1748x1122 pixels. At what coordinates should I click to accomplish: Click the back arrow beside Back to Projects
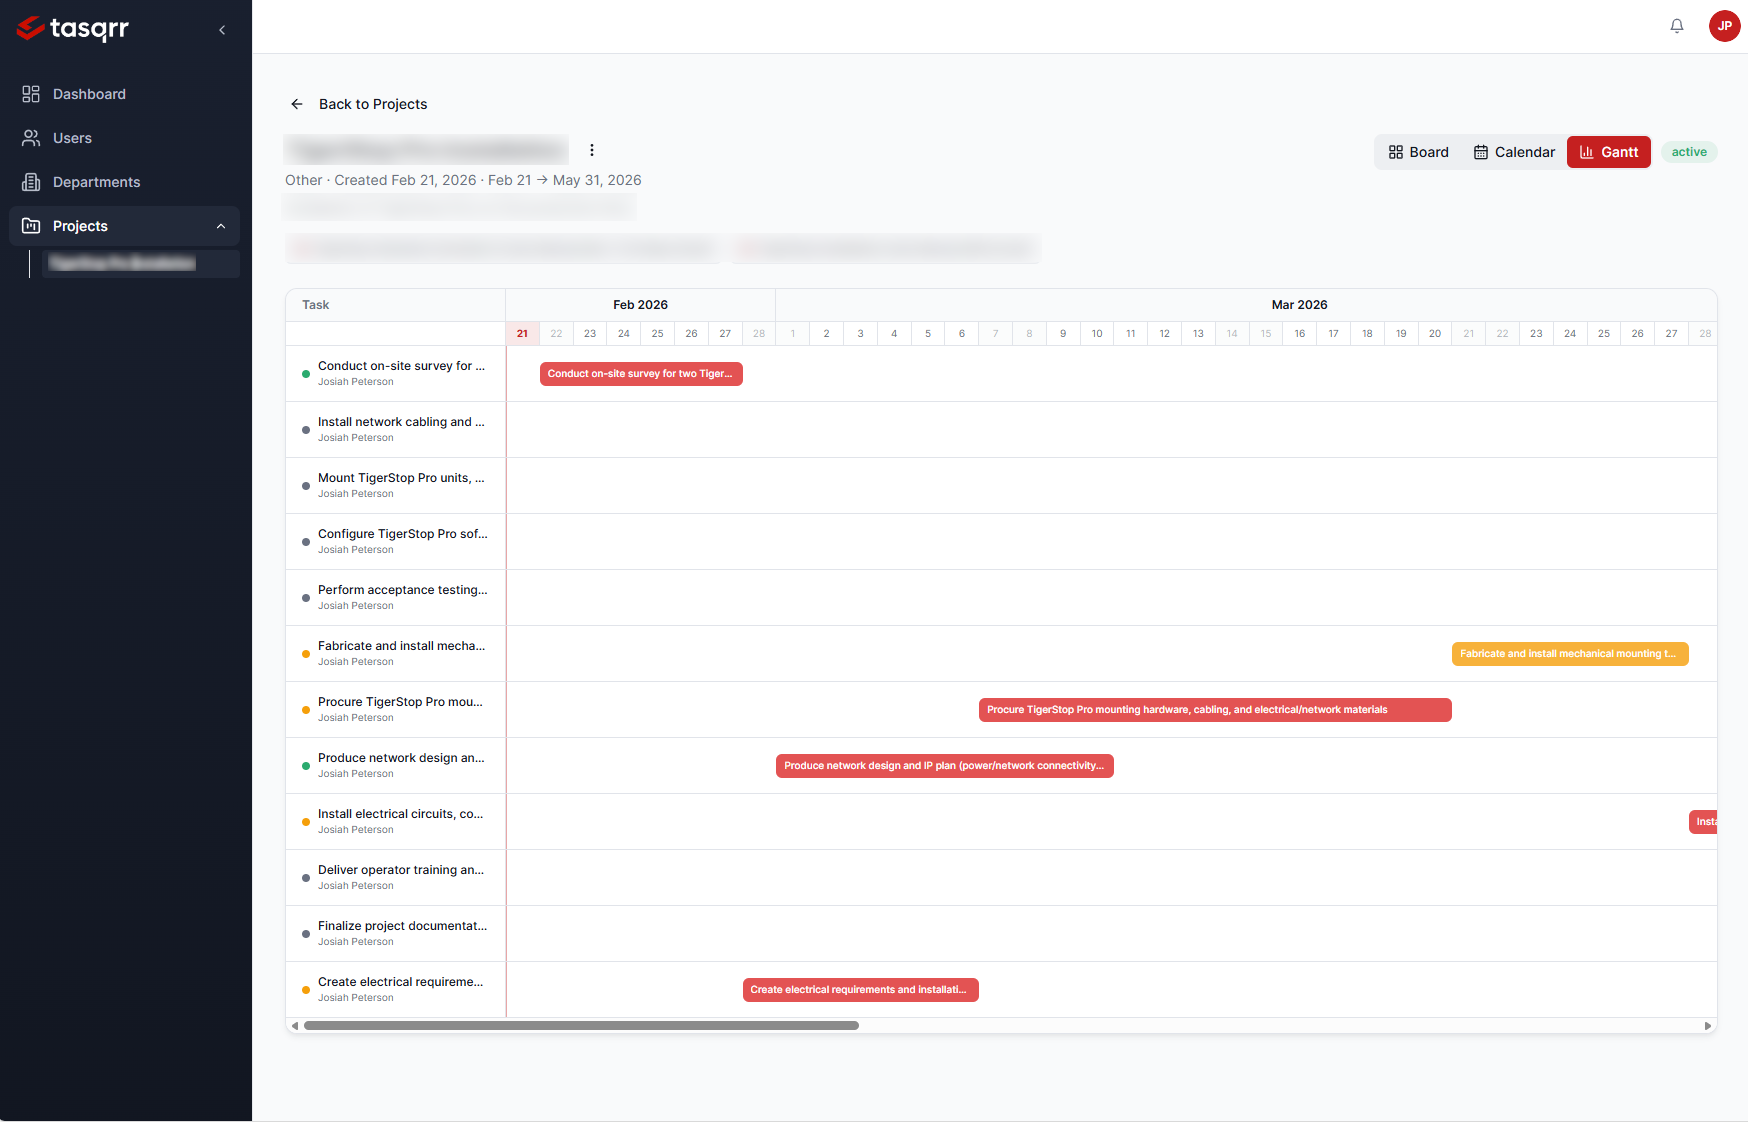coord(297,104)
